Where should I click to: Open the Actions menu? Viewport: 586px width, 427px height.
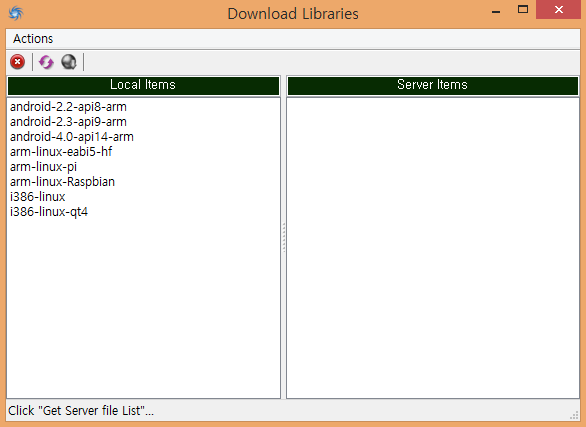33,38
